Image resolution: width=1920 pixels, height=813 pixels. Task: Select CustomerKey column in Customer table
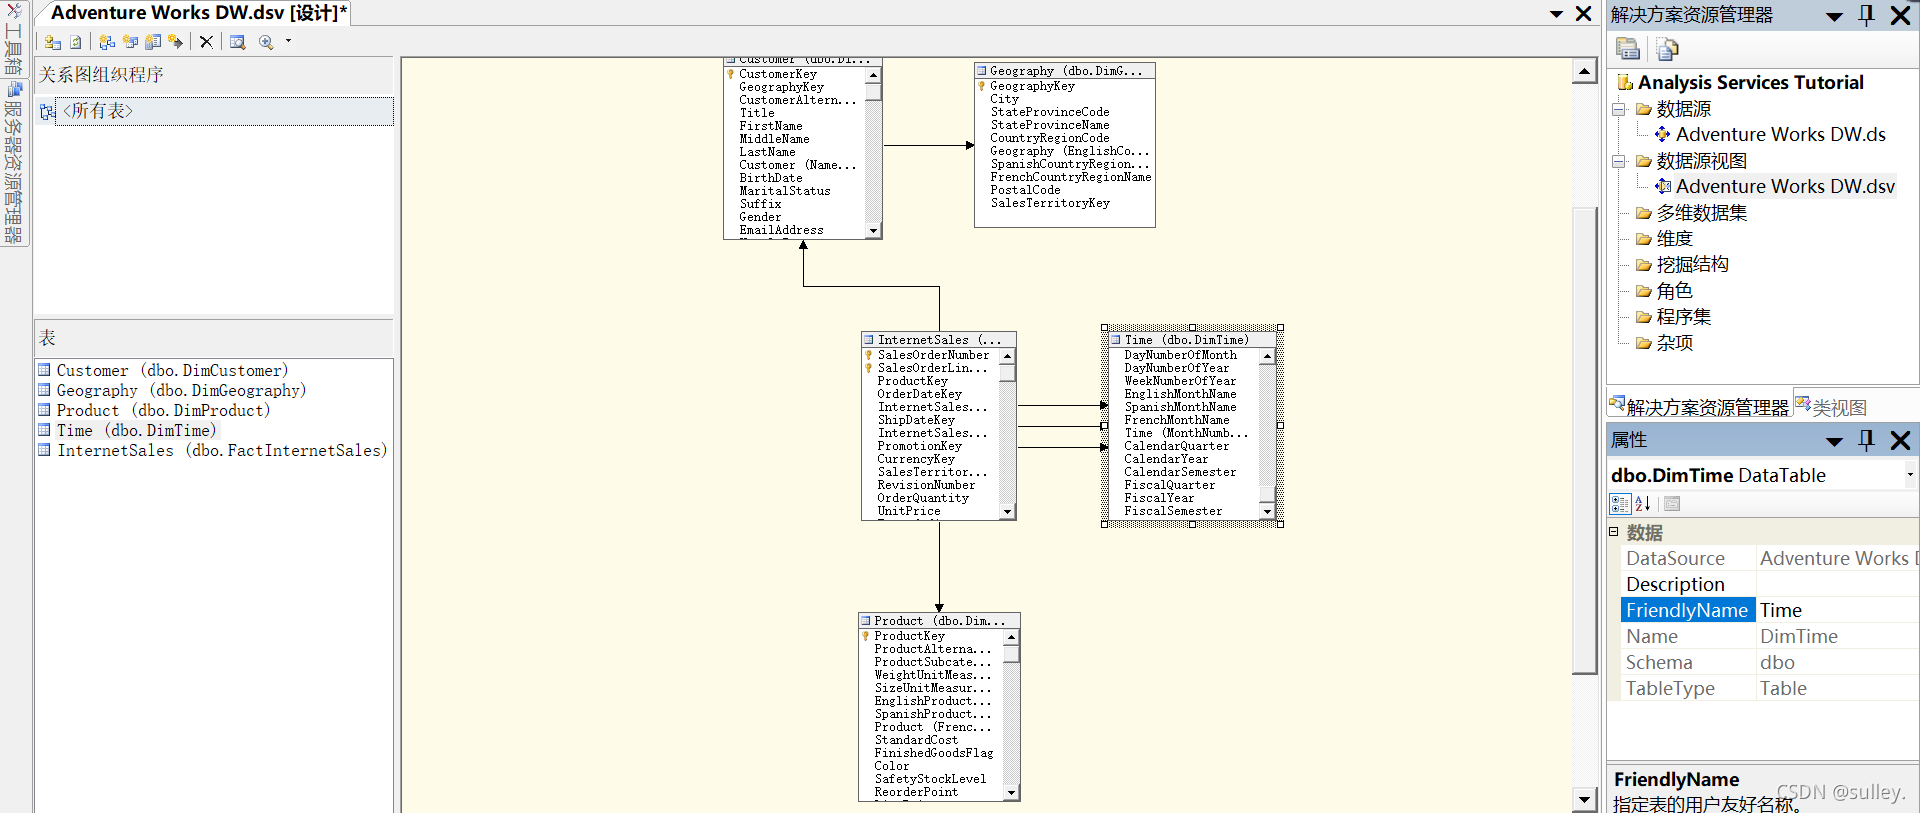coord(778,74)
